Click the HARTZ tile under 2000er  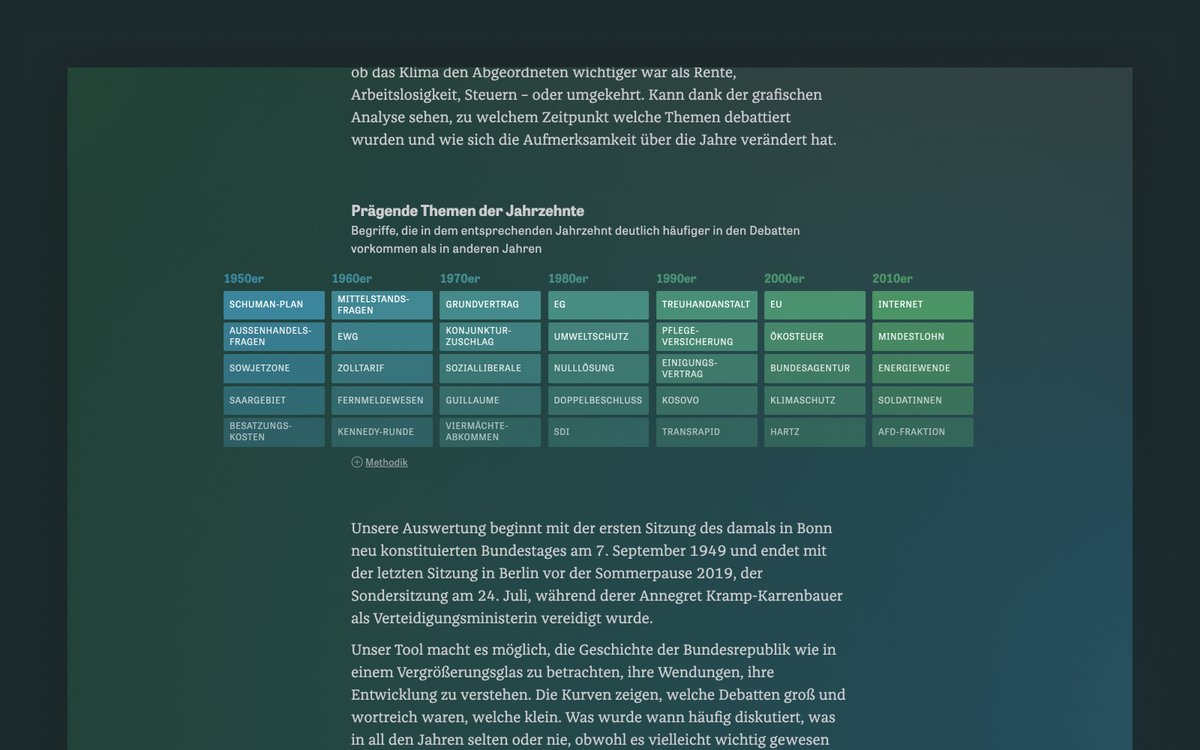(x=814, y=432)
